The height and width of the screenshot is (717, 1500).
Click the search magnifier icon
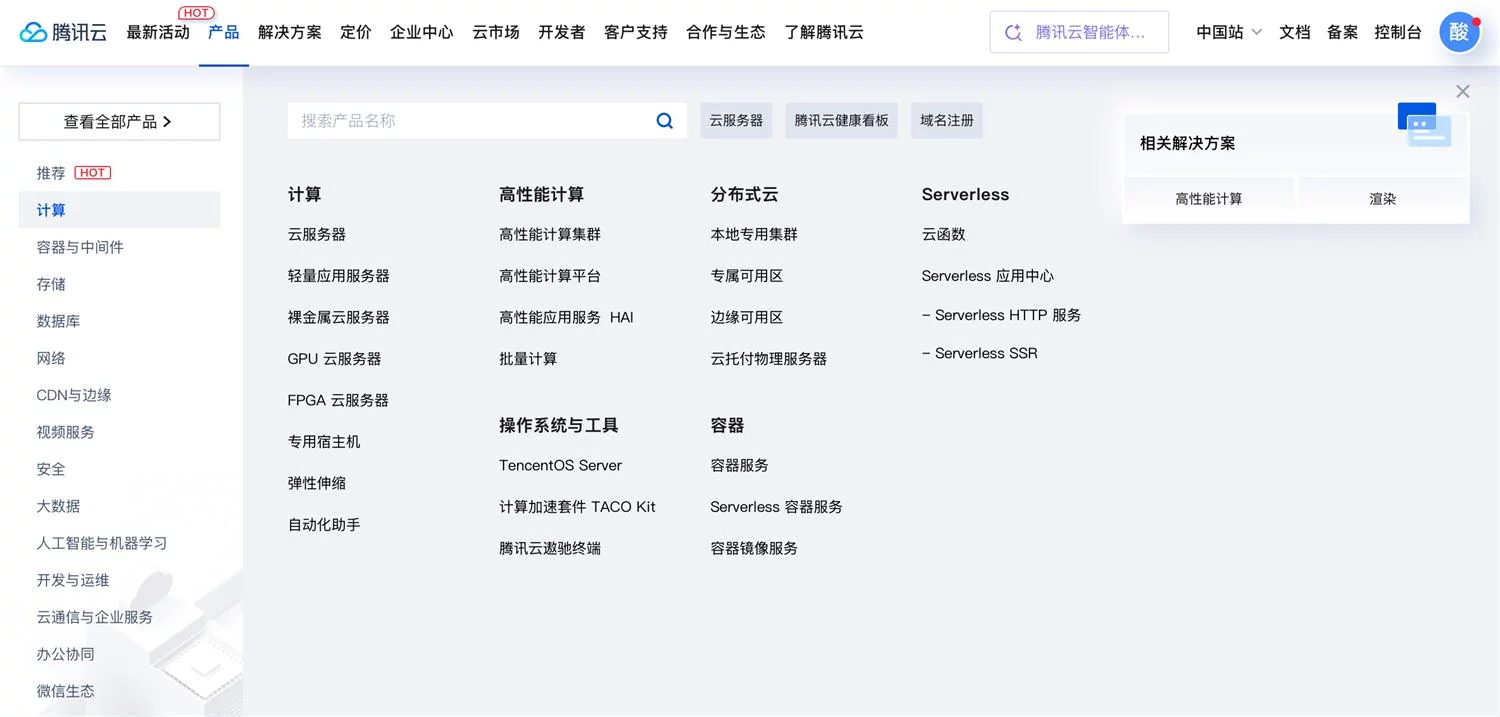point(663,120)
